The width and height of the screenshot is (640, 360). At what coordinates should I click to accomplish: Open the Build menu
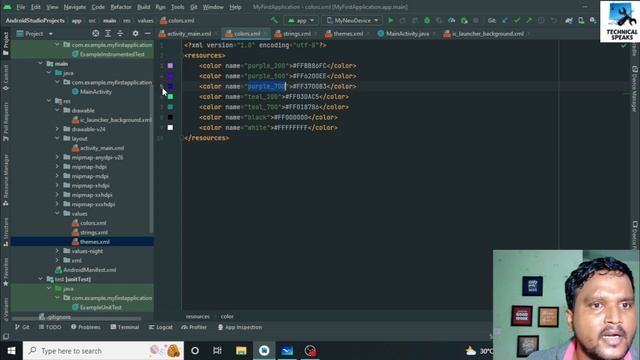click(x=143, y=7)
